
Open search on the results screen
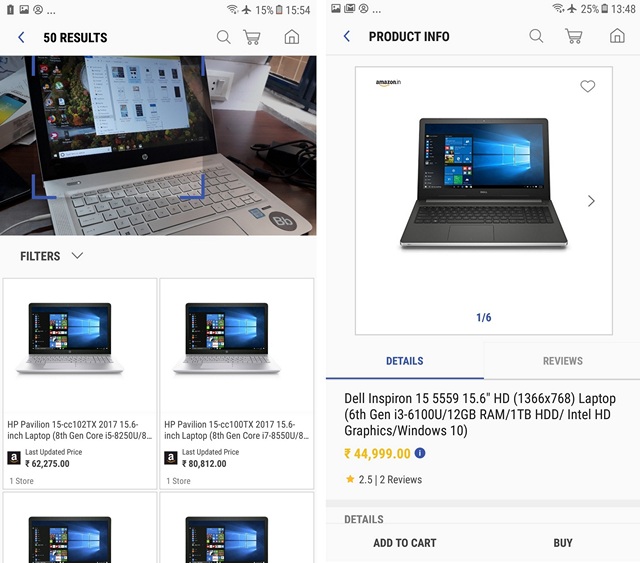pyautogui.click(x=223, y=37)
